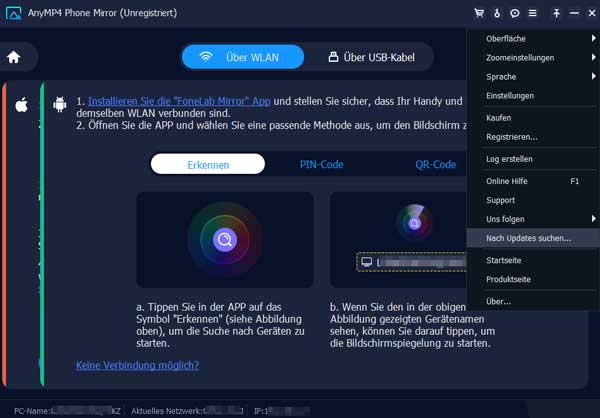Select Log erstellen menu entry

tap(533, 159)
